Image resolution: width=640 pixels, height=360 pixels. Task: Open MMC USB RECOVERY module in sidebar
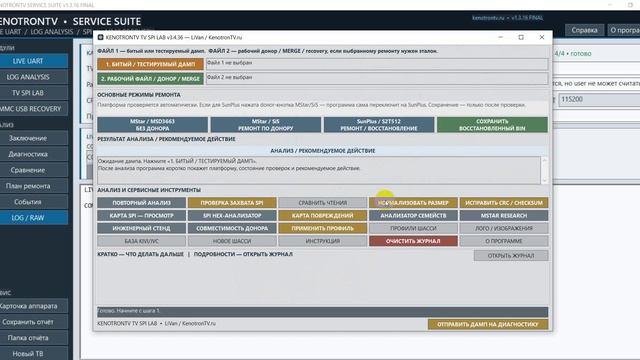[x=33, y=109]
